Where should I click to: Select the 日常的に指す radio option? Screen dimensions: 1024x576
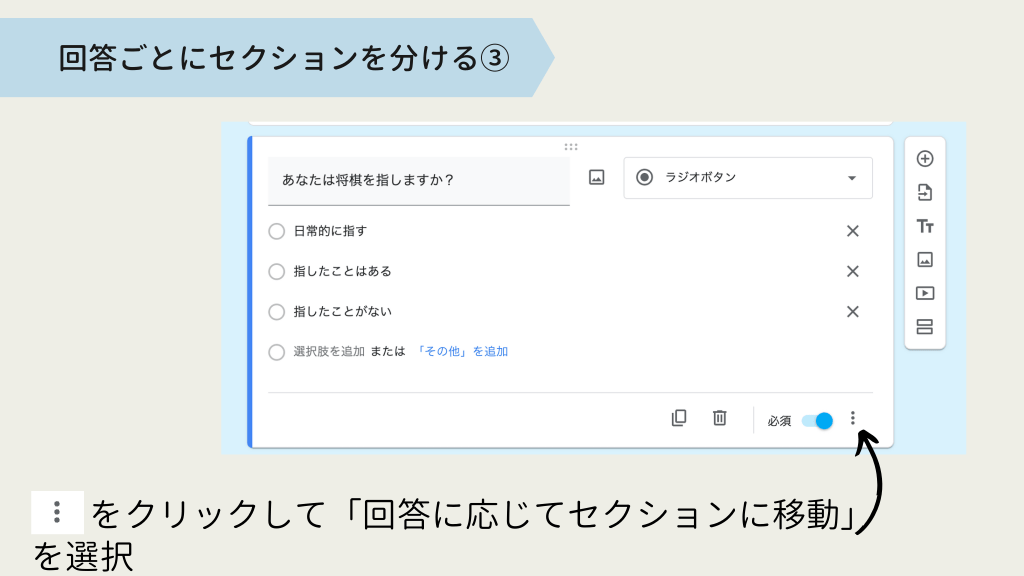pyautogui.click(x=277, y=231)
